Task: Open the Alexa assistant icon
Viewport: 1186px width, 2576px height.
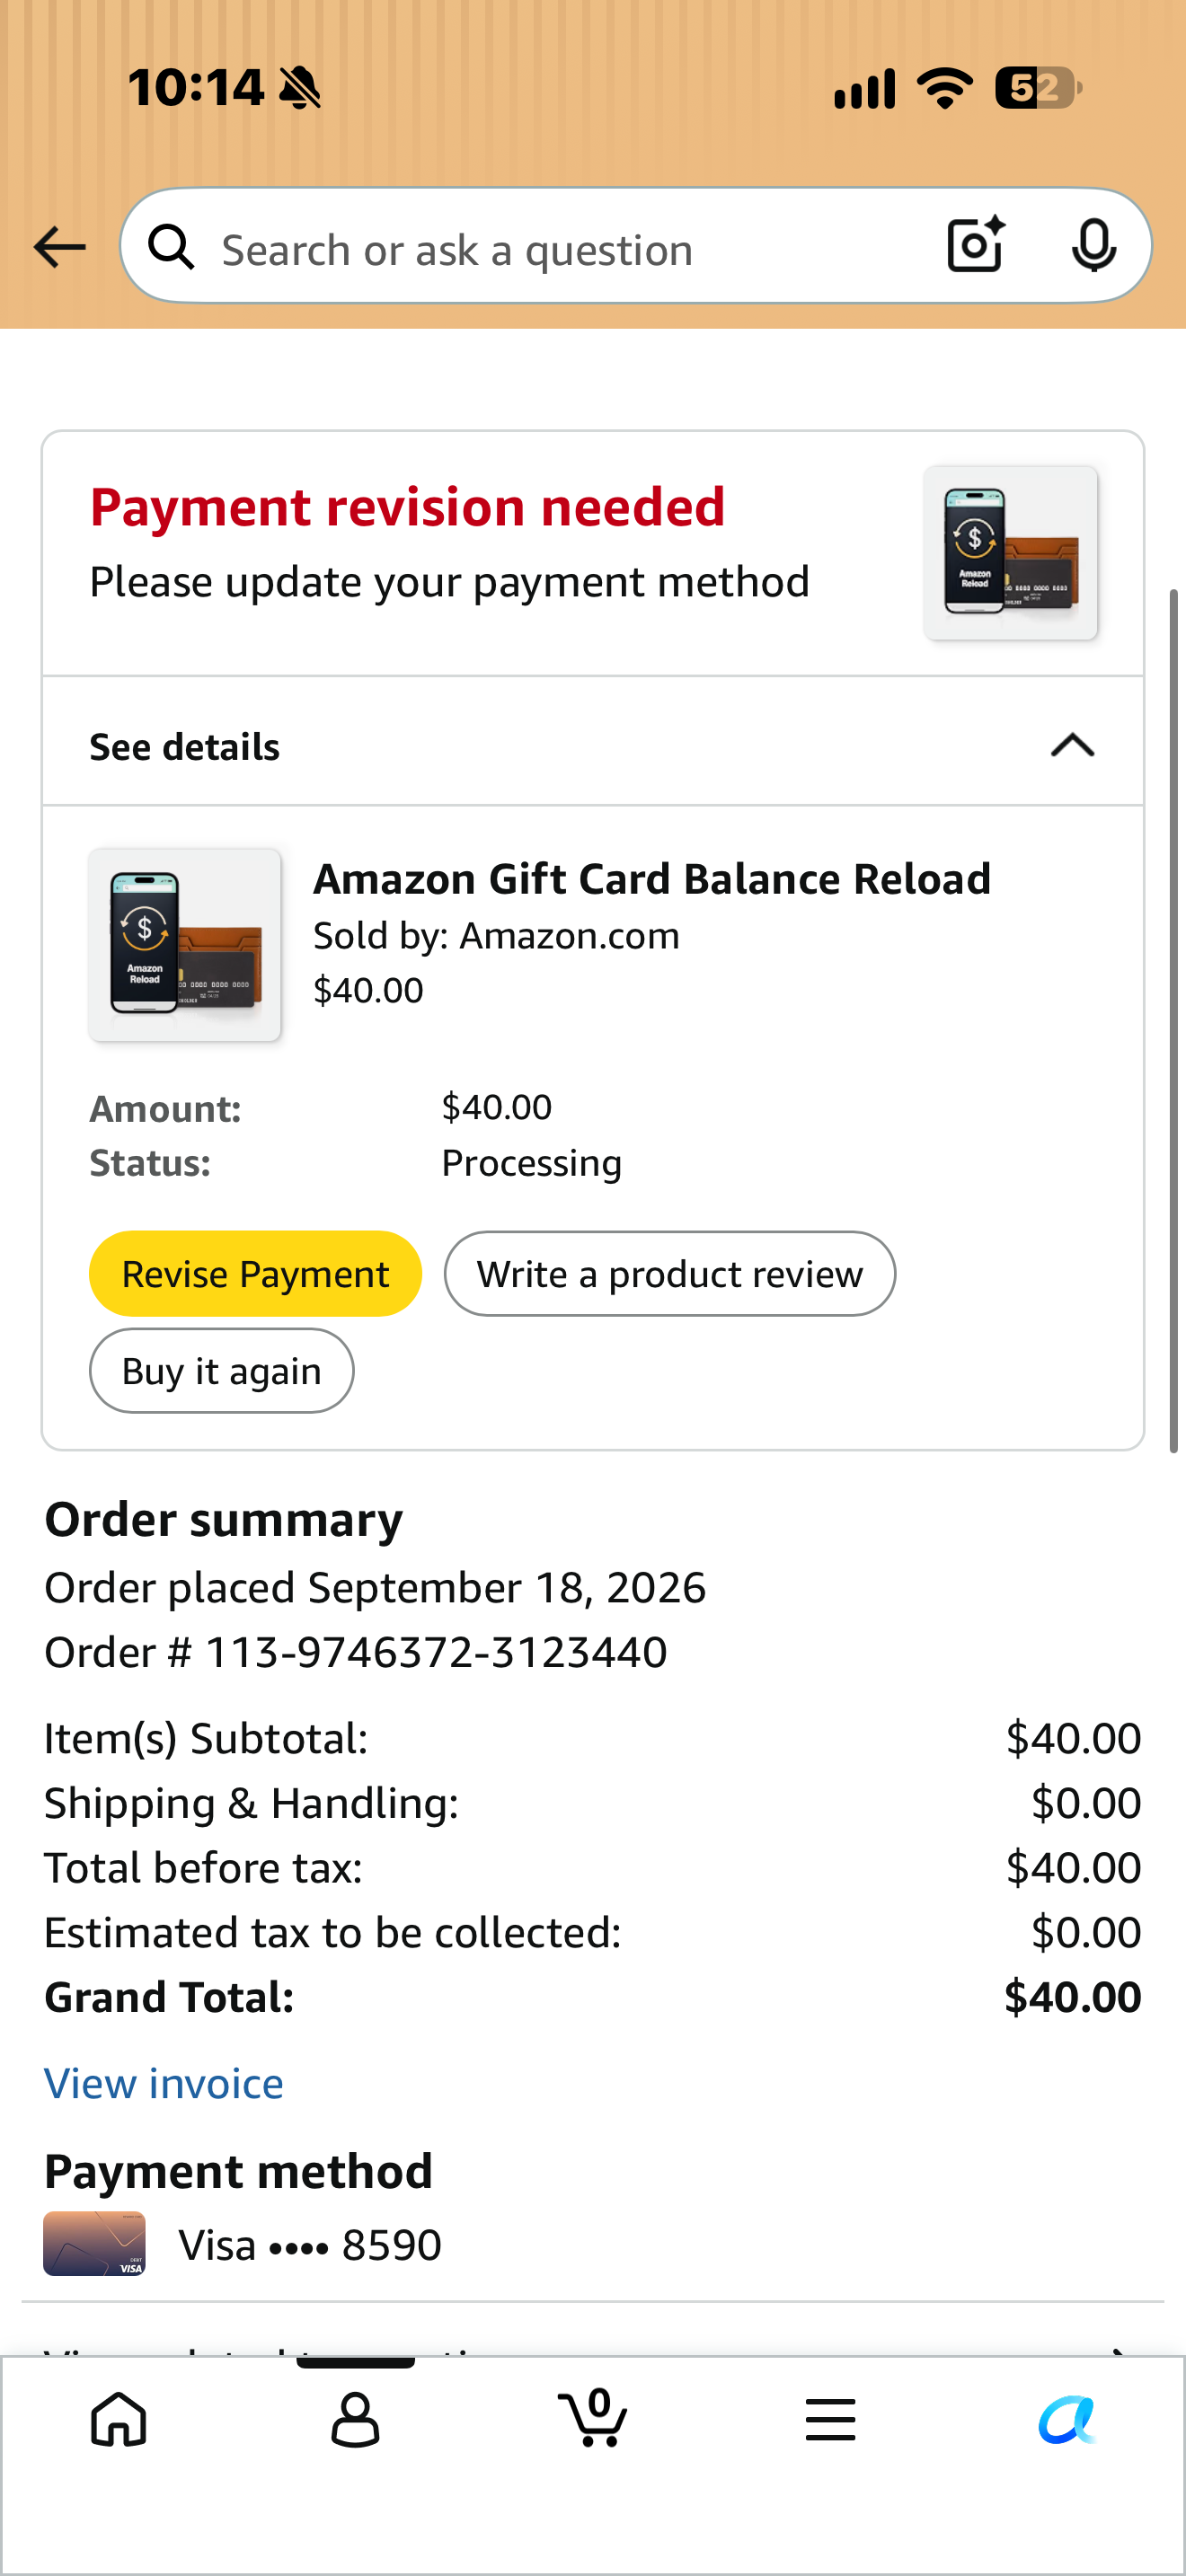Action: (x=1067, y=2420)
